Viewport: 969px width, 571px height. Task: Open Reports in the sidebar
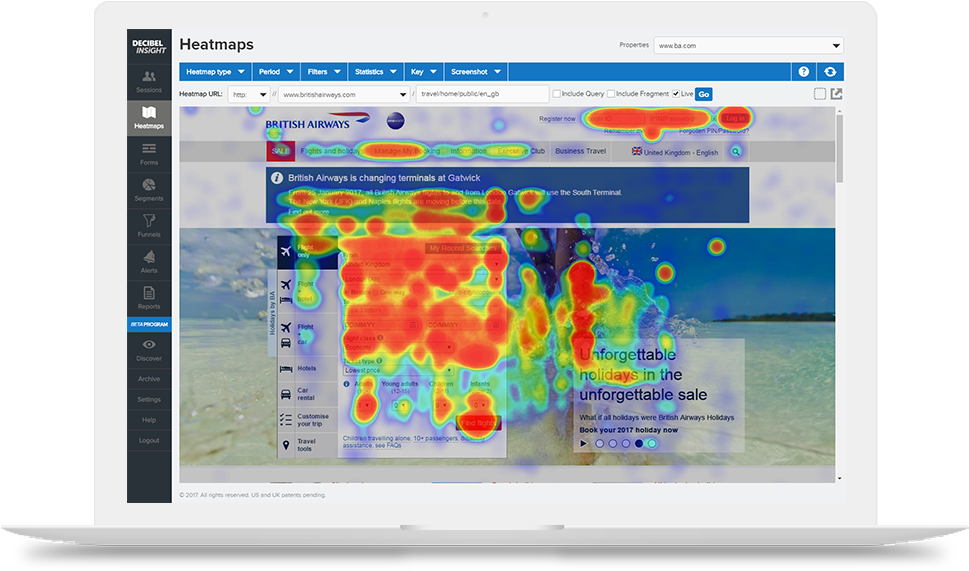click(x=149, y=298)
